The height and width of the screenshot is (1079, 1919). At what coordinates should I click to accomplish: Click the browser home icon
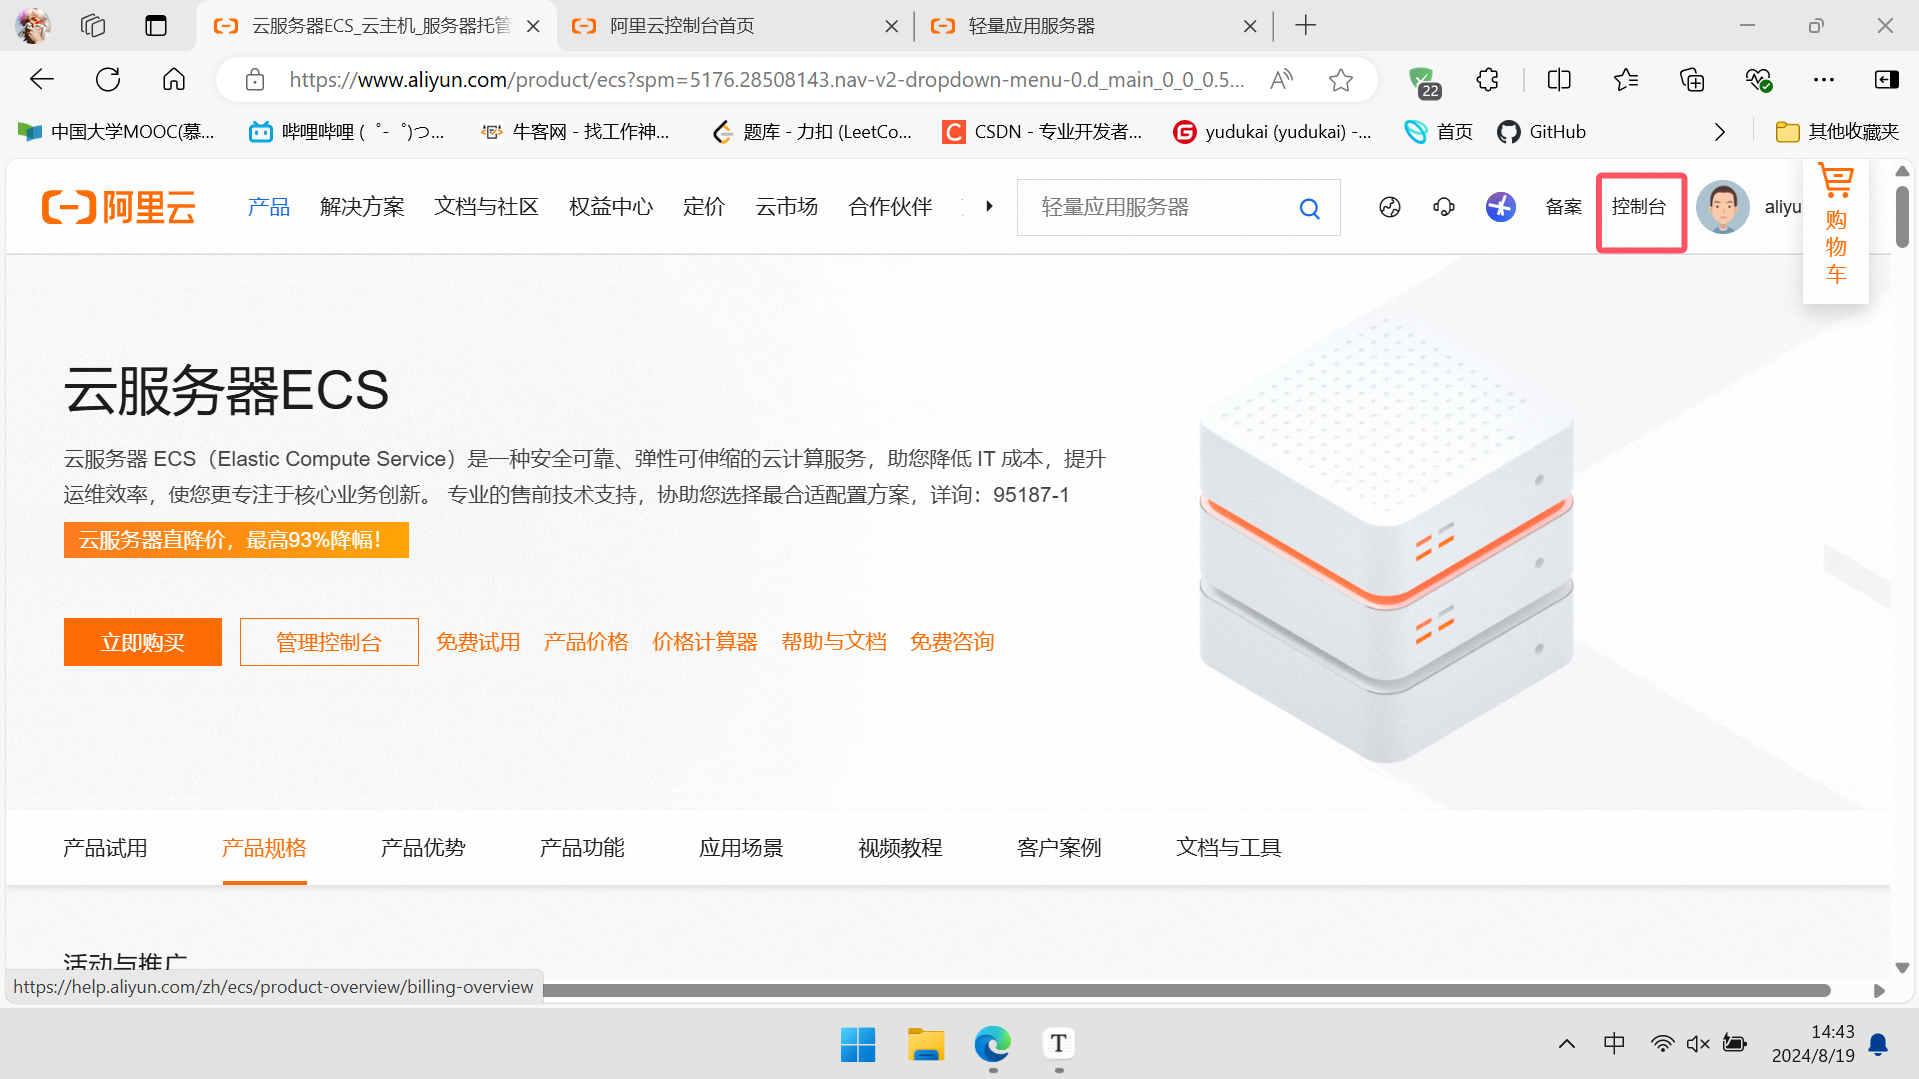pyautogui.click(x=174, y=80)
